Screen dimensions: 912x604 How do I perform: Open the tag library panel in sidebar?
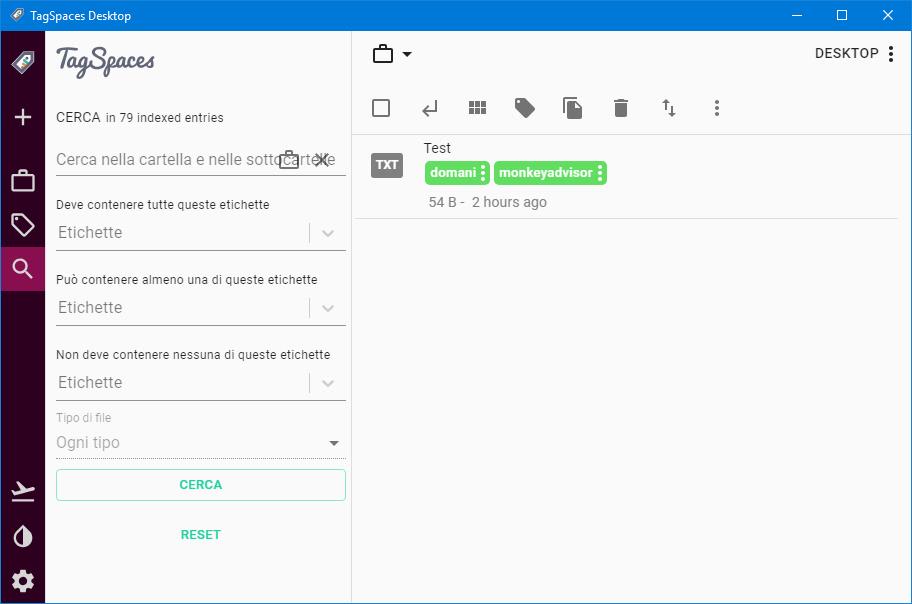(23, 225)
